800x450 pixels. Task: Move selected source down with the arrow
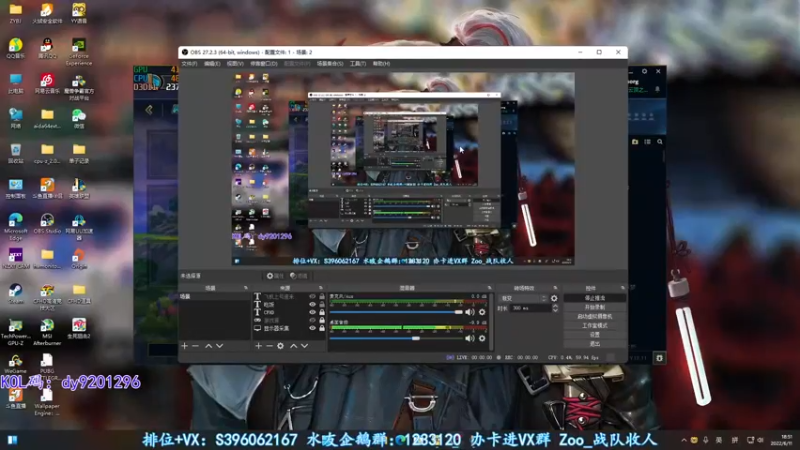point(305,346)
